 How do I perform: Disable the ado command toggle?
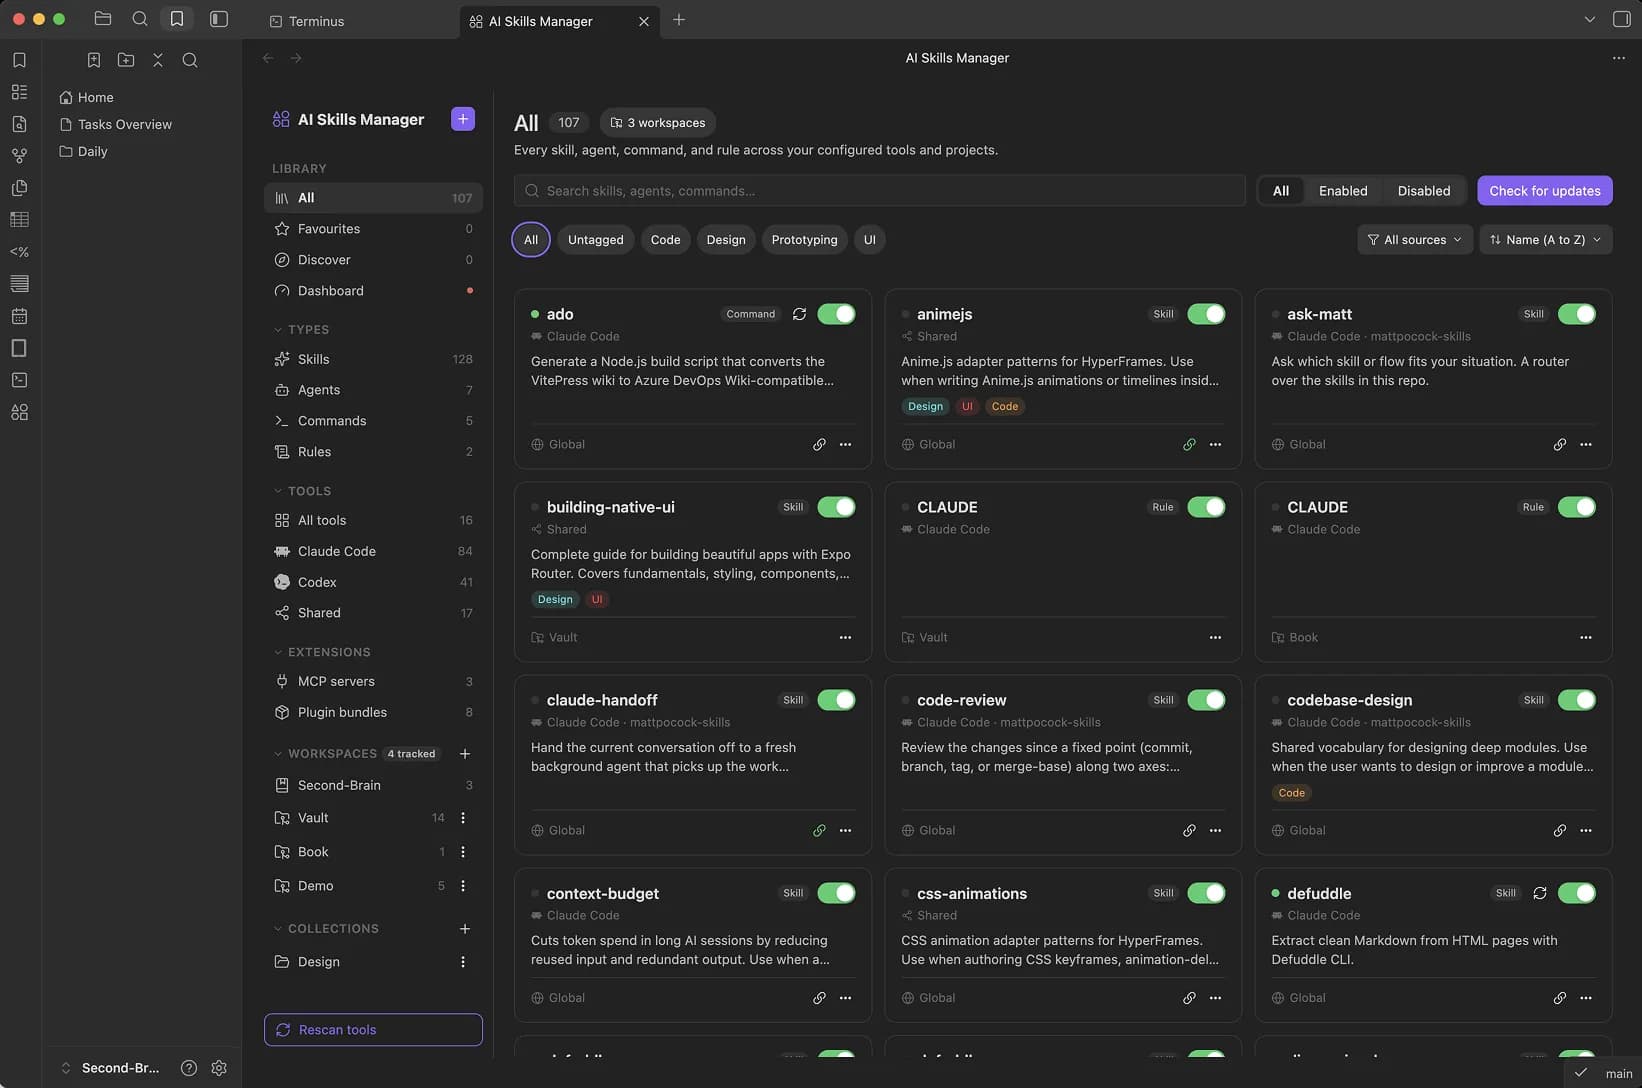coord(836,314)
